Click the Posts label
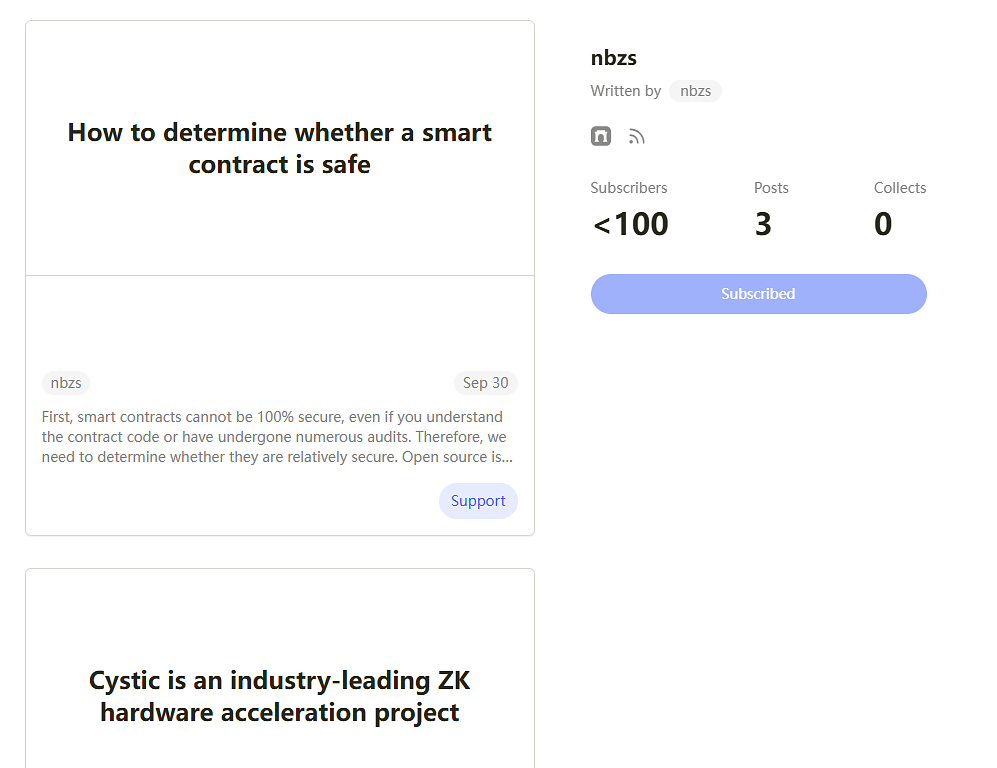Image resolution: width=997 pixels, height=768 pixels. click(771, 188)
